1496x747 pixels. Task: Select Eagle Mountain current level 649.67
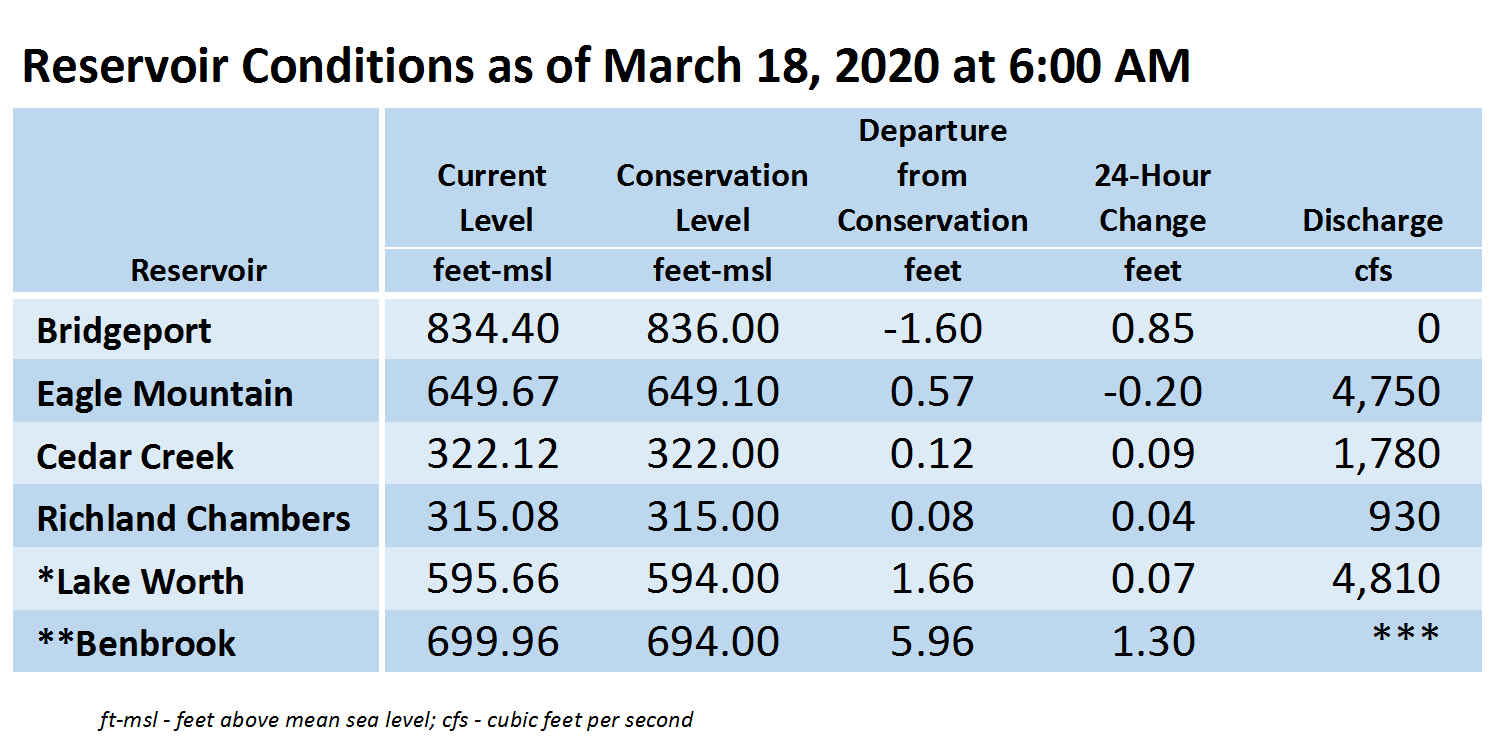(493, 391)
